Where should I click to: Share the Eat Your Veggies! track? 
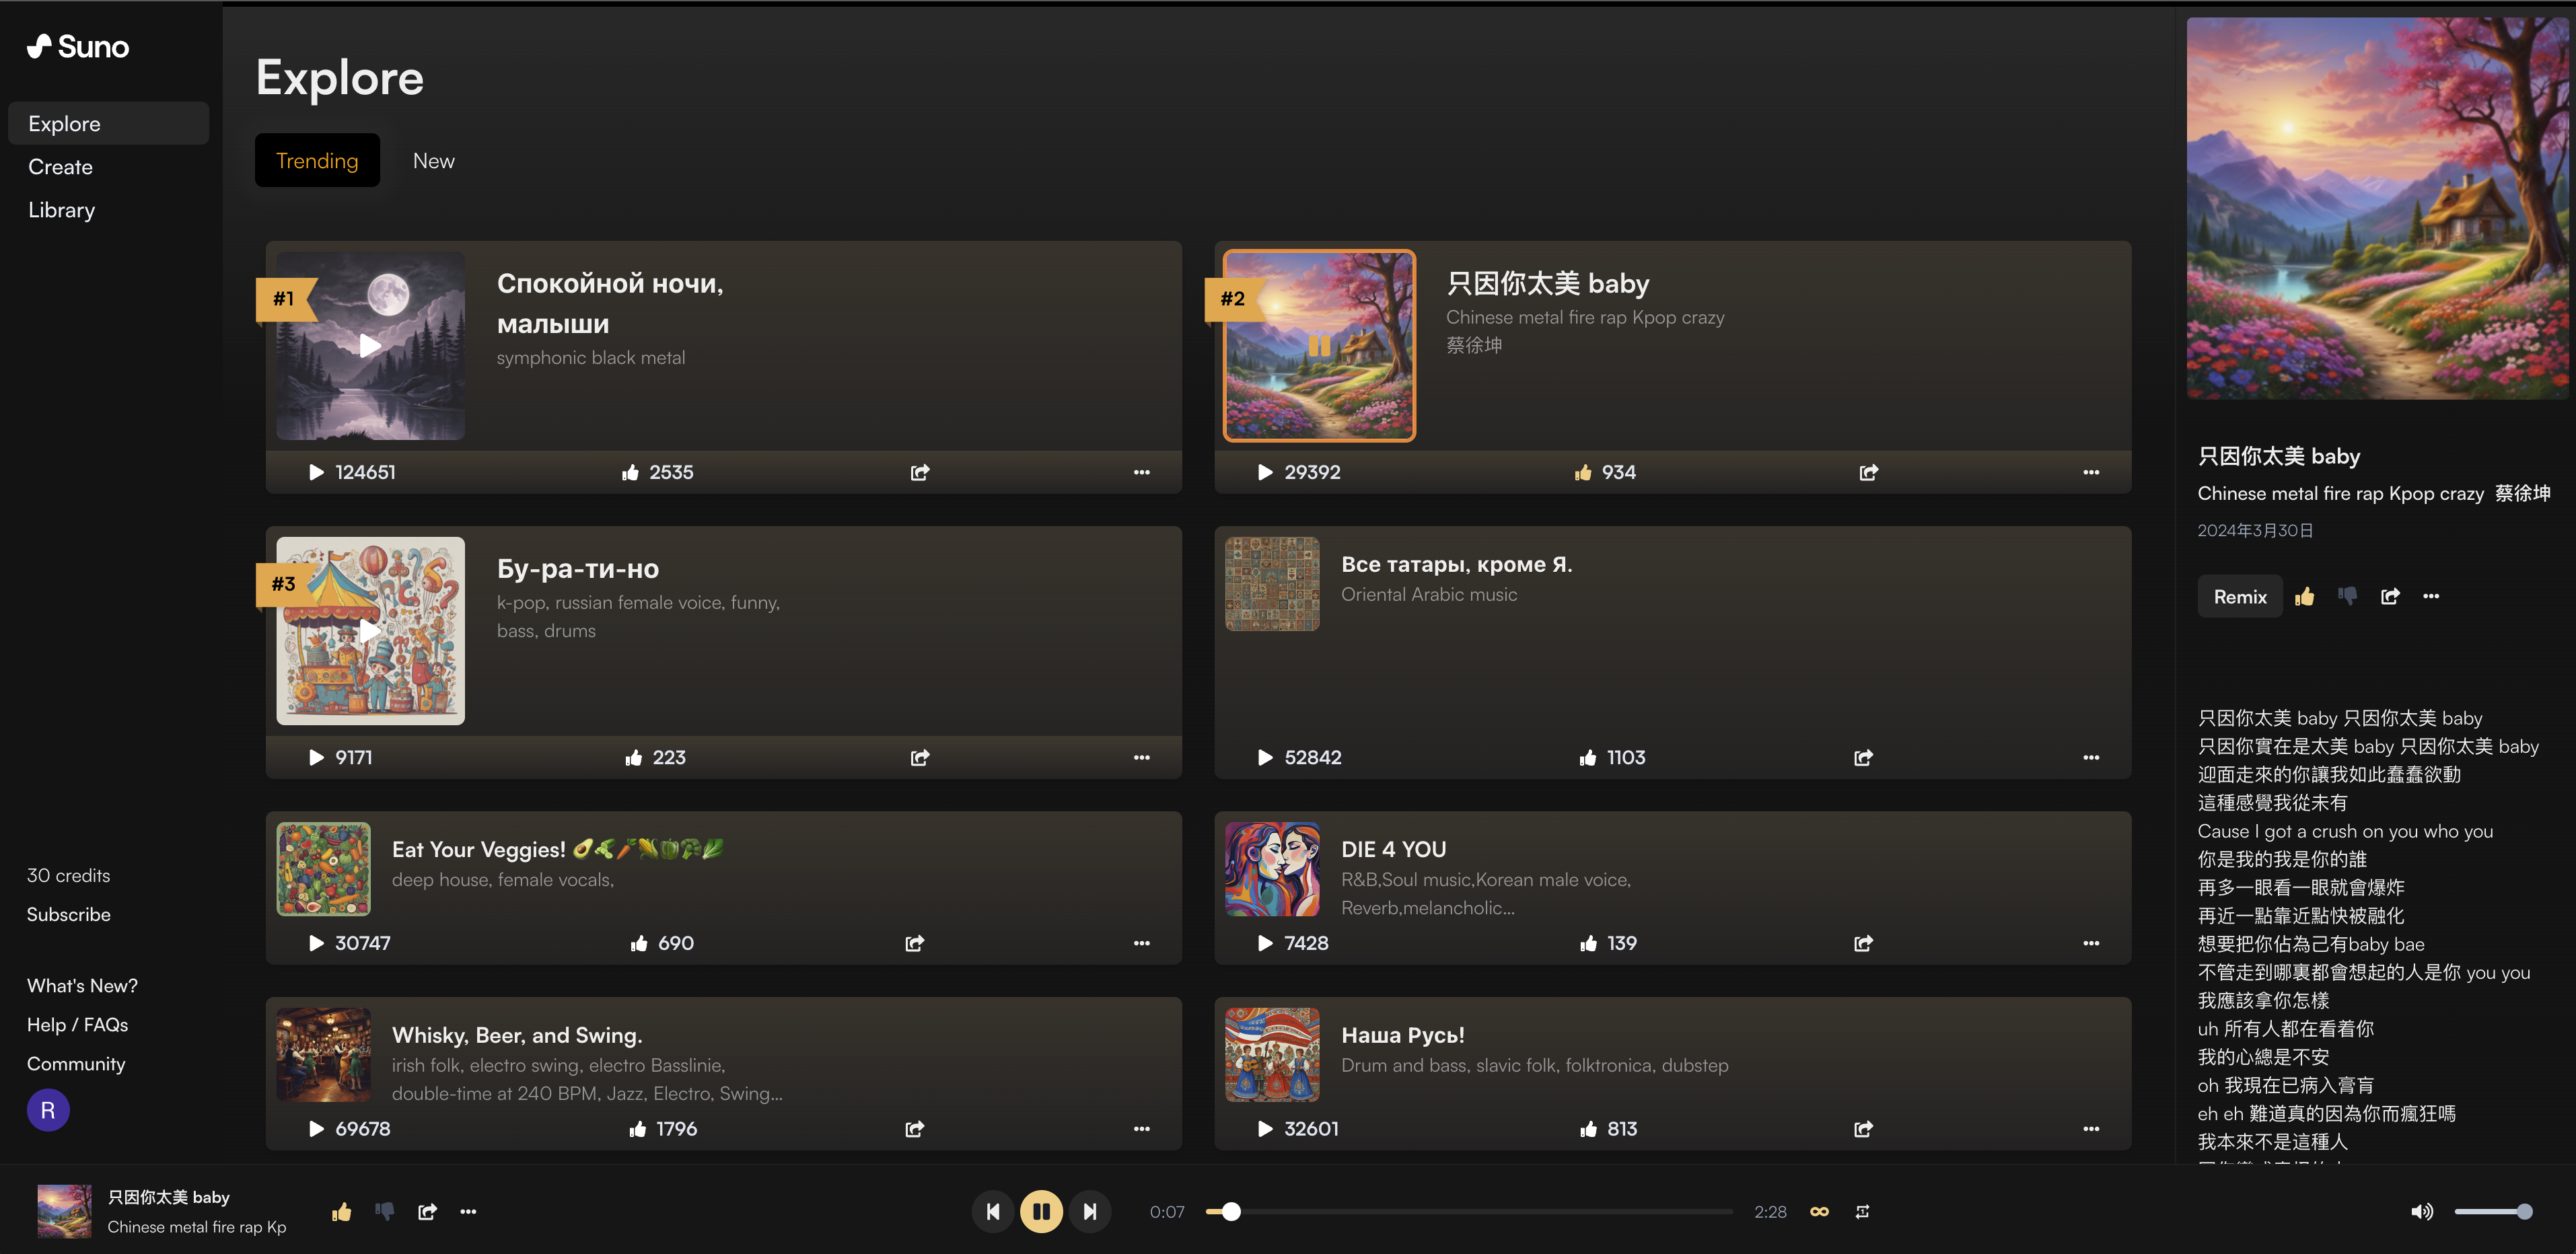coord(914,943)
